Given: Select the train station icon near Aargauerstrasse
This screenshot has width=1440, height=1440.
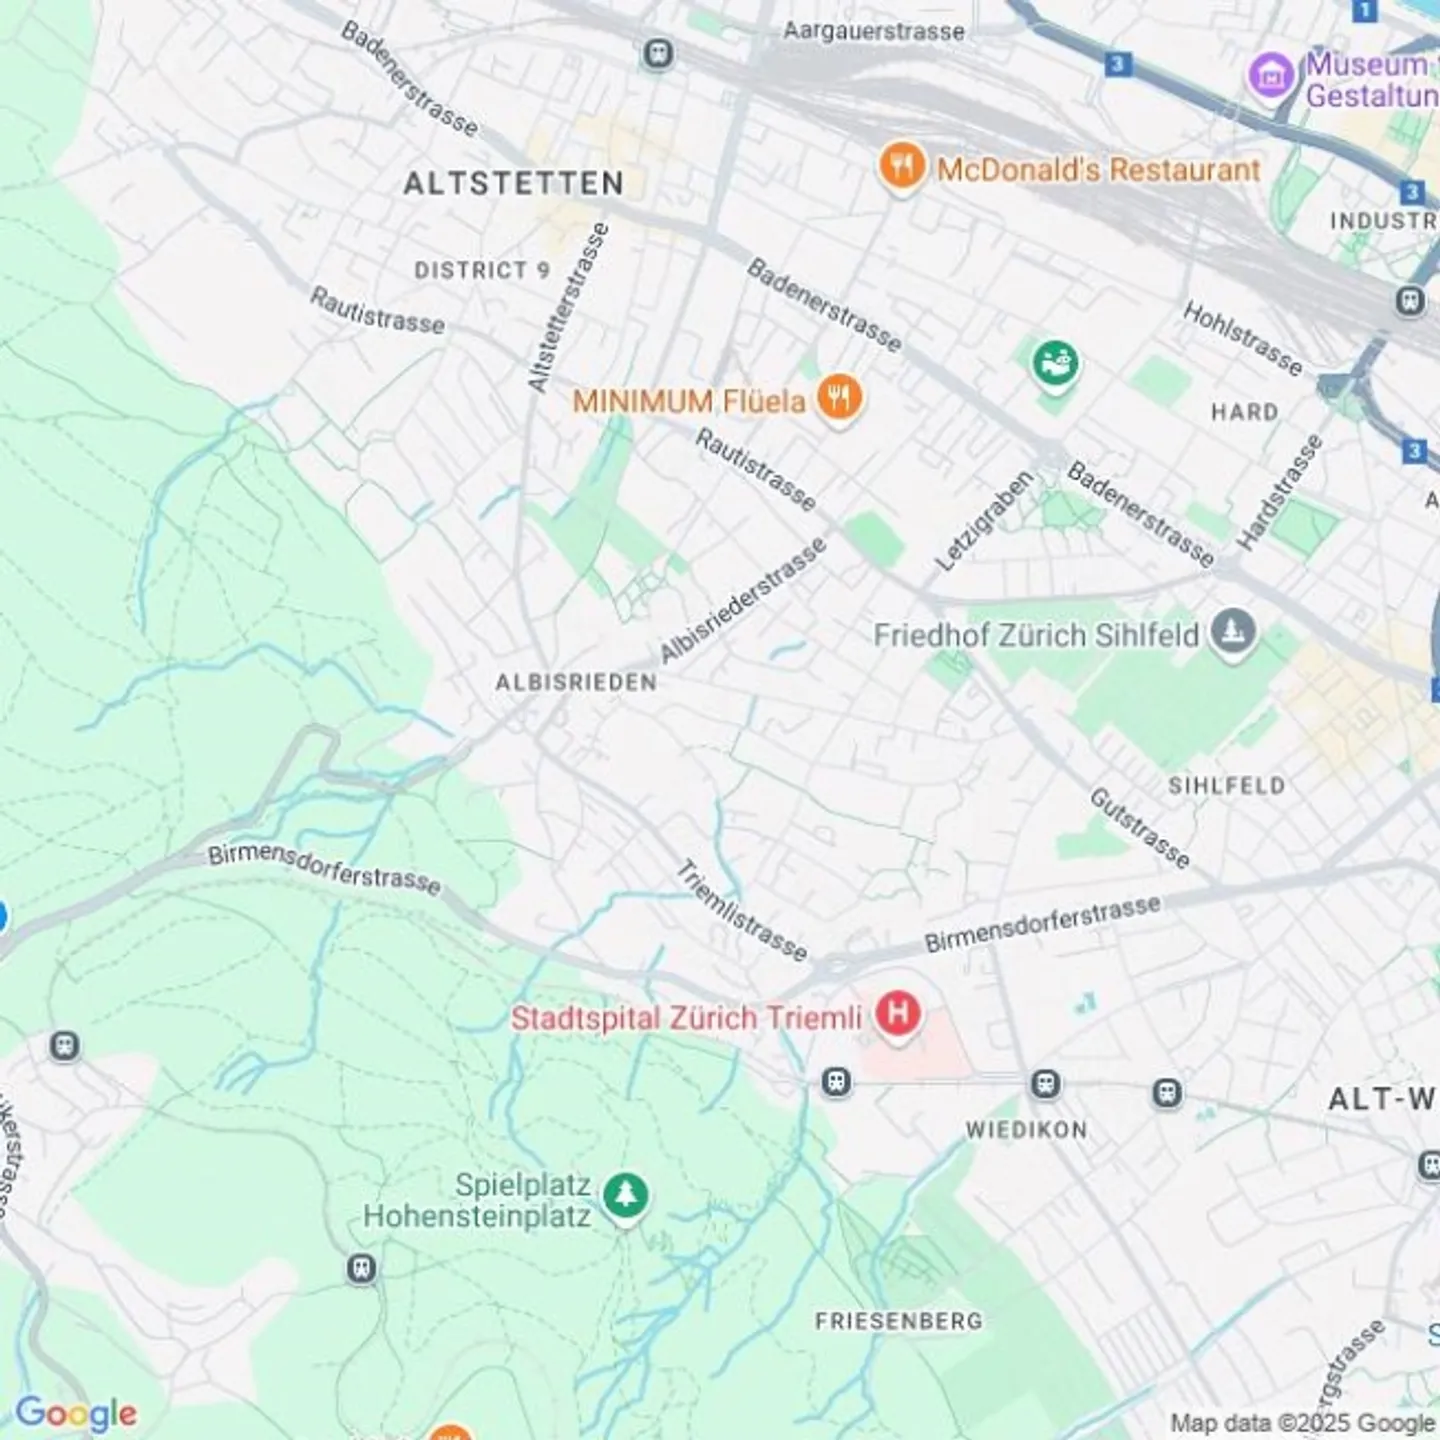Looking at the screenshot, I should pyautogui.click(x=658, y=54).
